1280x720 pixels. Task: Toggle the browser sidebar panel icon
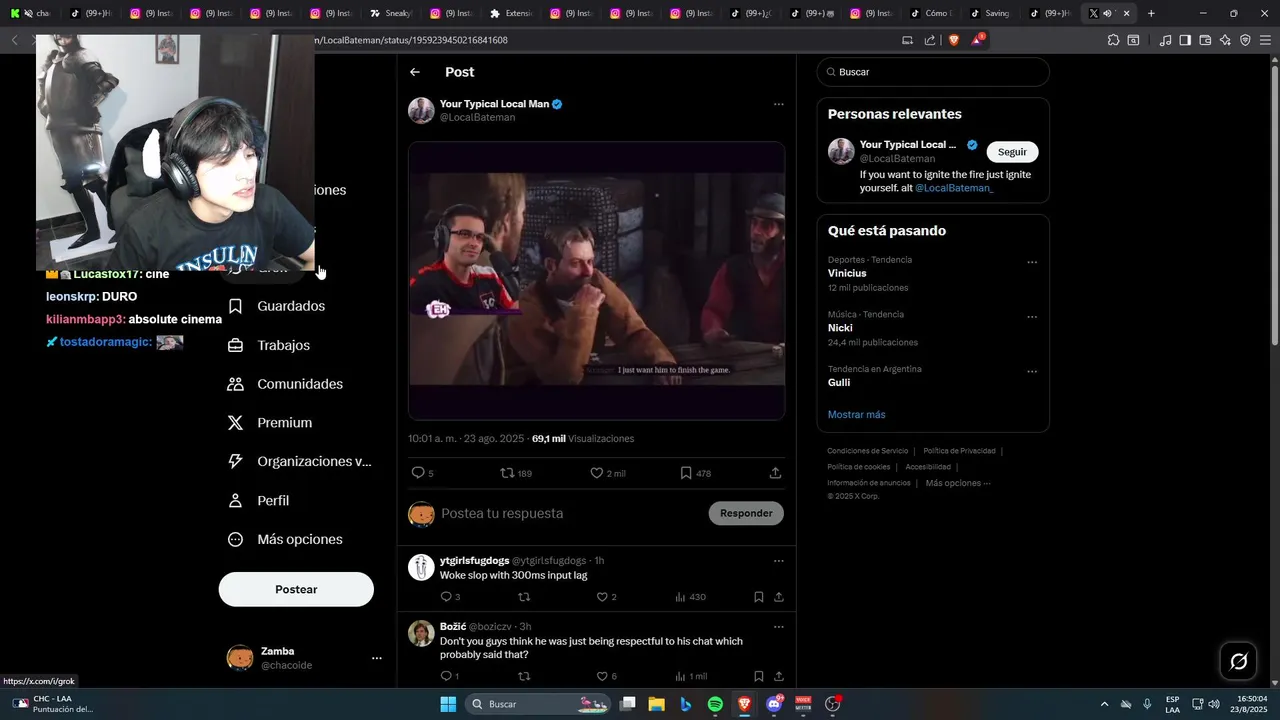(x=1185, y=40)
